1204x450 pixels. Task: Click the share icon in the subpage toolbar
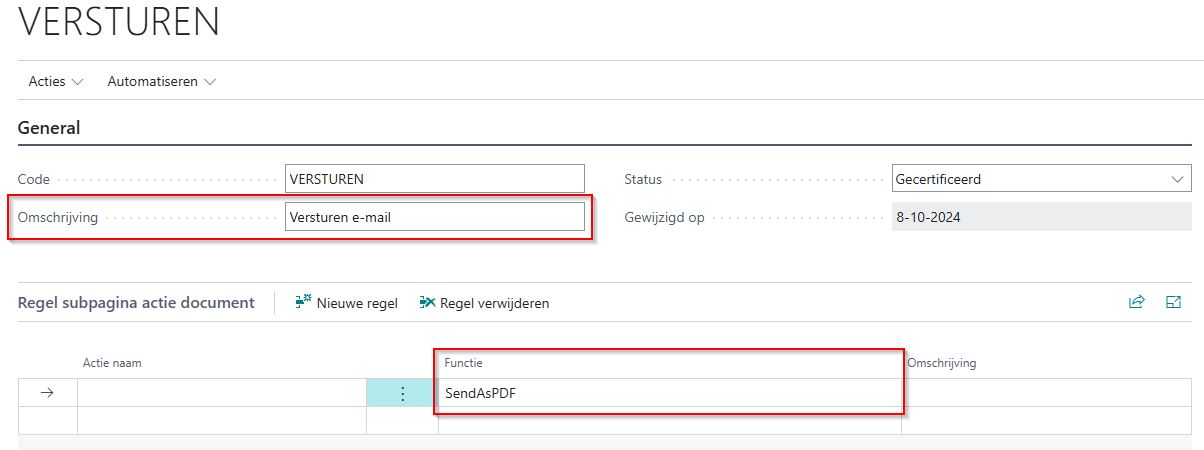pos(1137,302)
